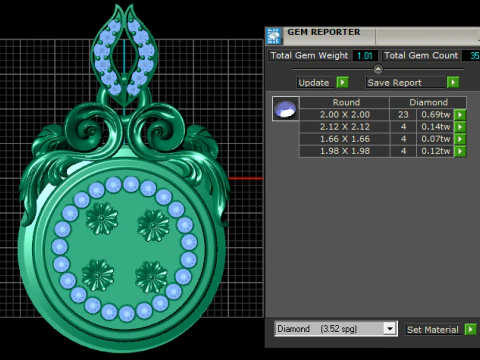Open the Diamond material dropdown

coord(389,329)
